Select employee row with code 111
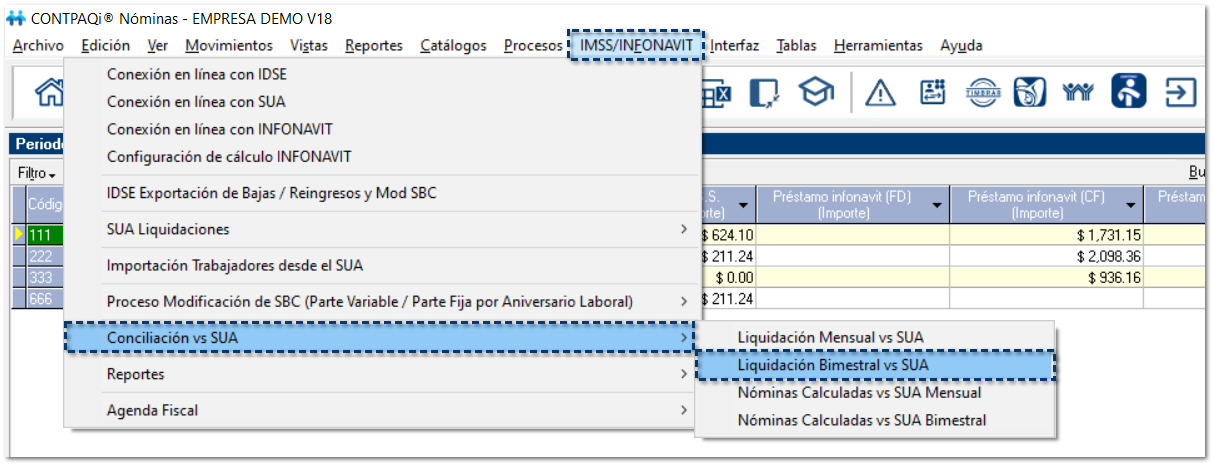The width and height of the screenshot is (1214, 466). (43, 235)
